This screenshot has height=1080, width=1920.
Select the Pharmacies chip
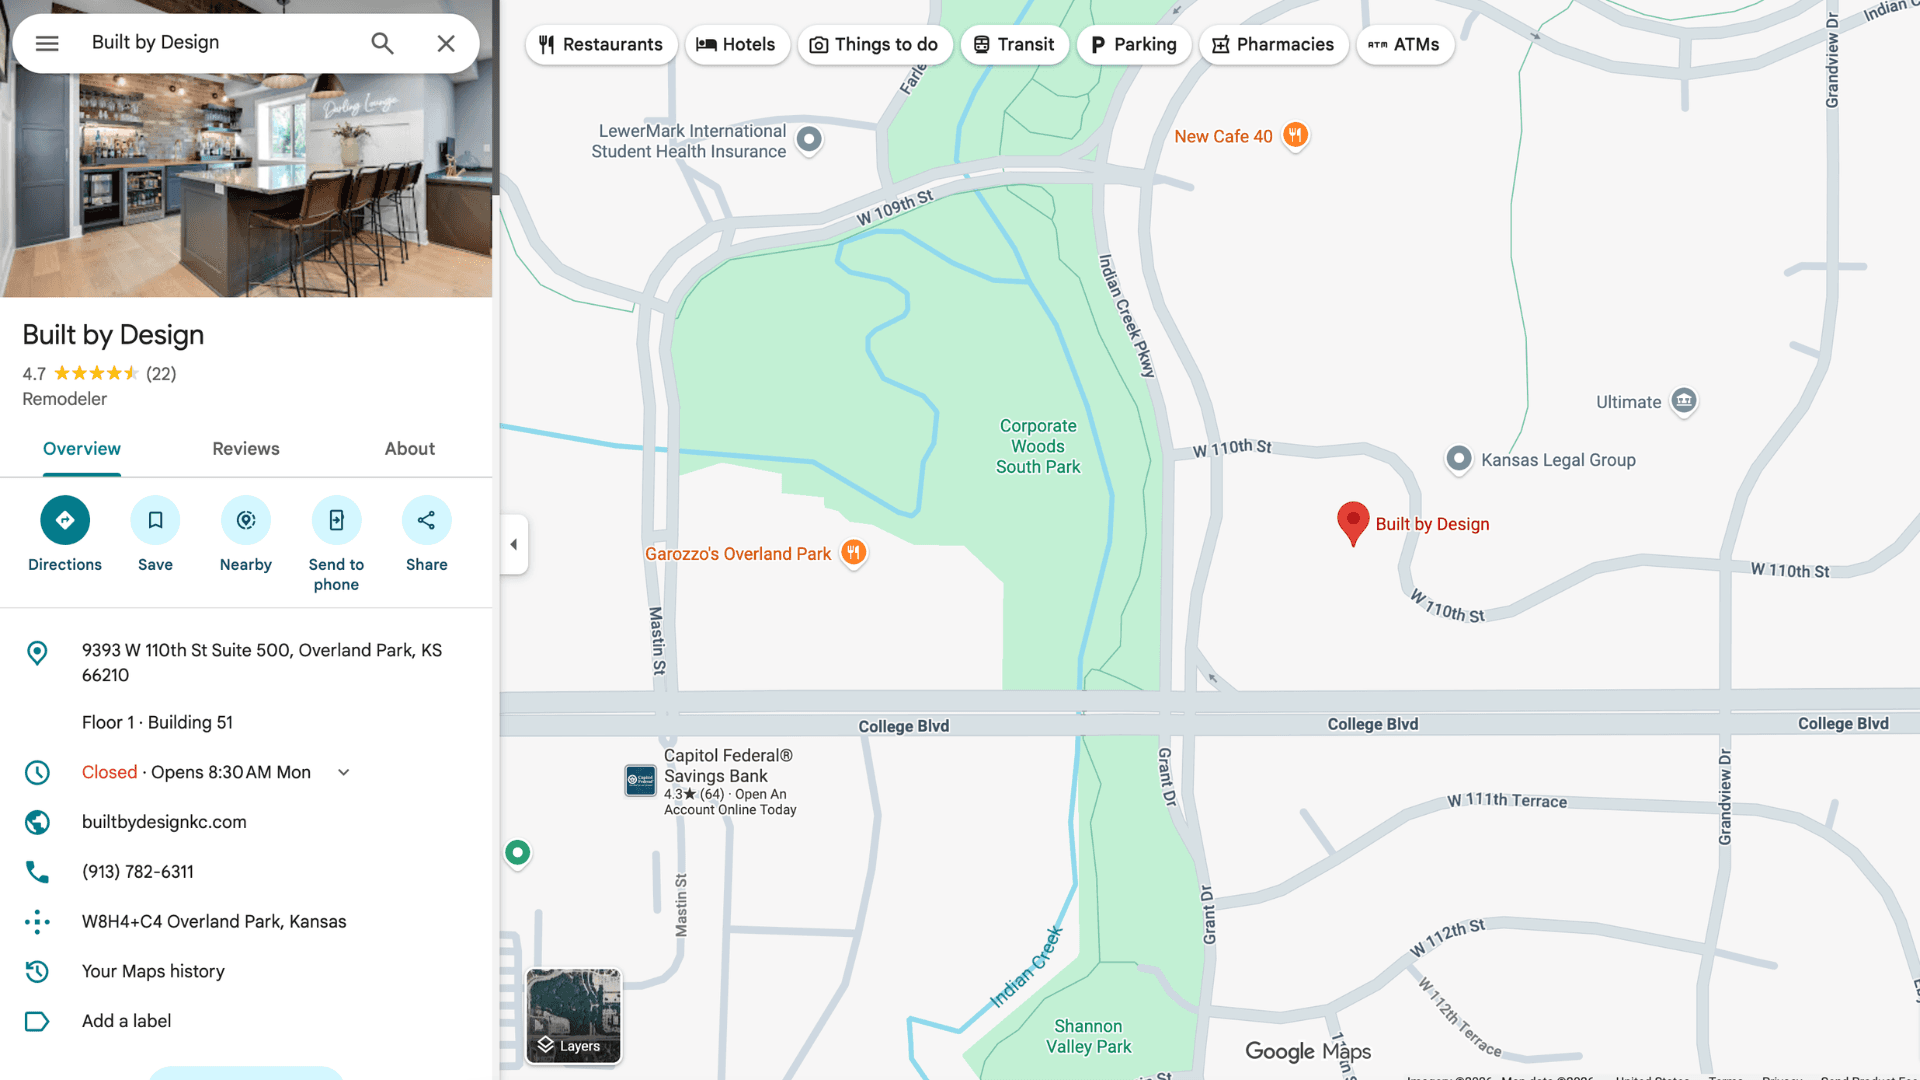click(x=1273, y=44)
